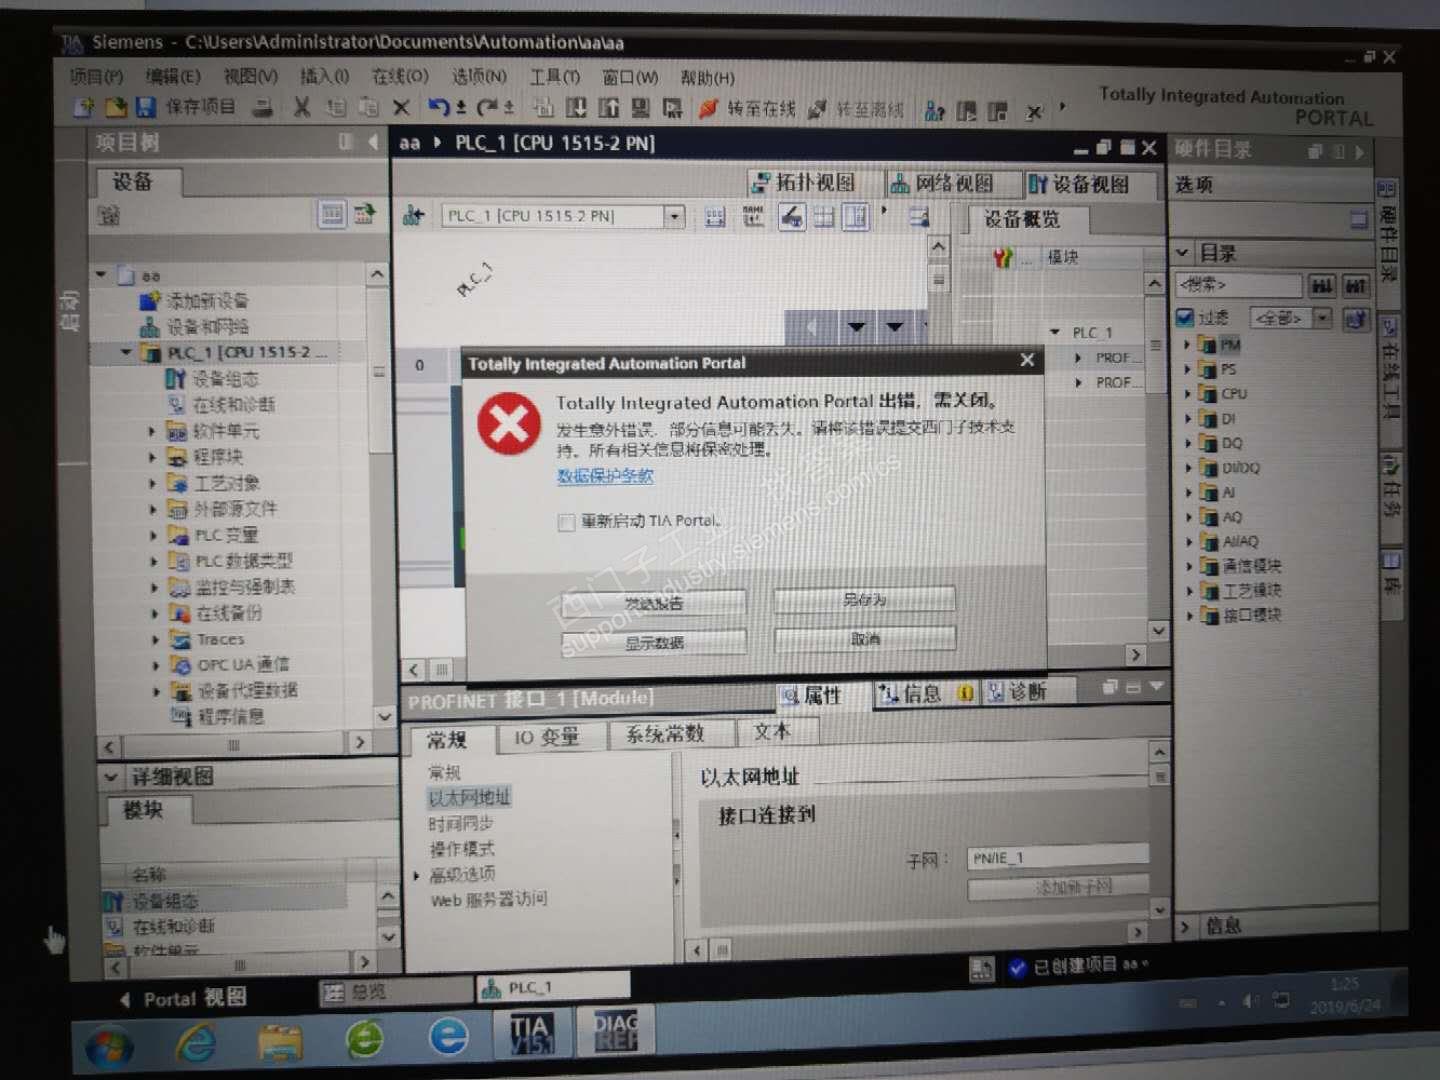
Task: Click the download to device icon
Action: tap(577, 108)
